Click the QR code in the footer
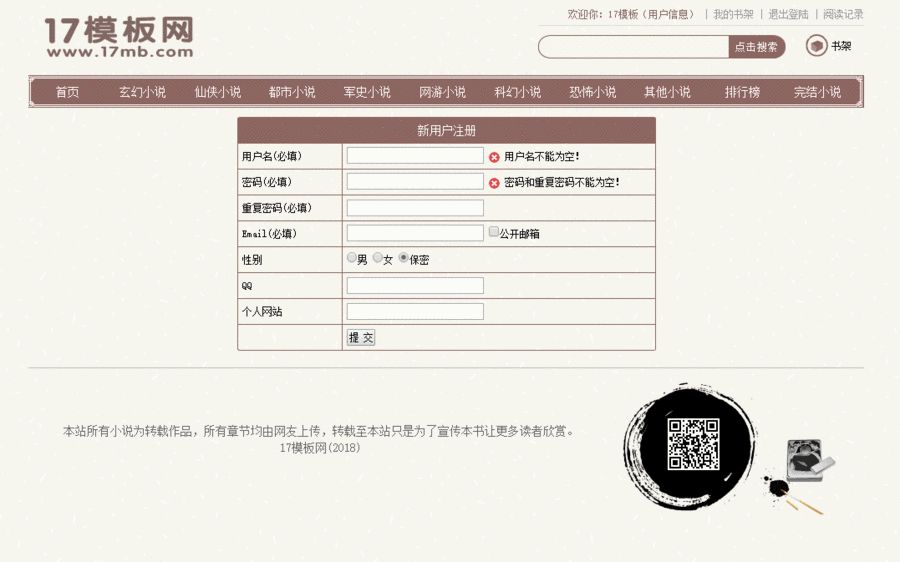Viewport: 900px width, 562px height. point(693,444)
